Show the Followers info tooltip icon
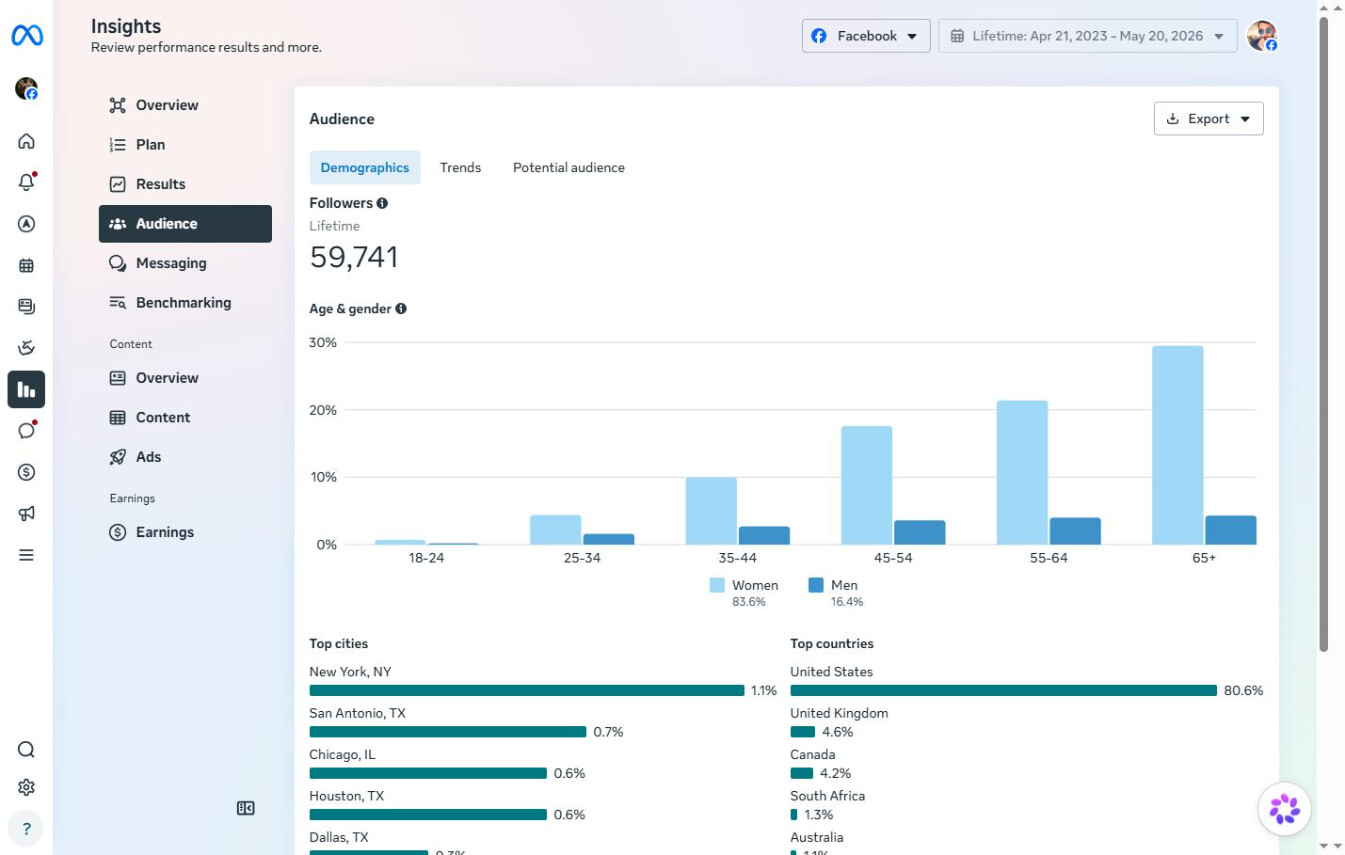1345x855 pixels. click(382, 203)
